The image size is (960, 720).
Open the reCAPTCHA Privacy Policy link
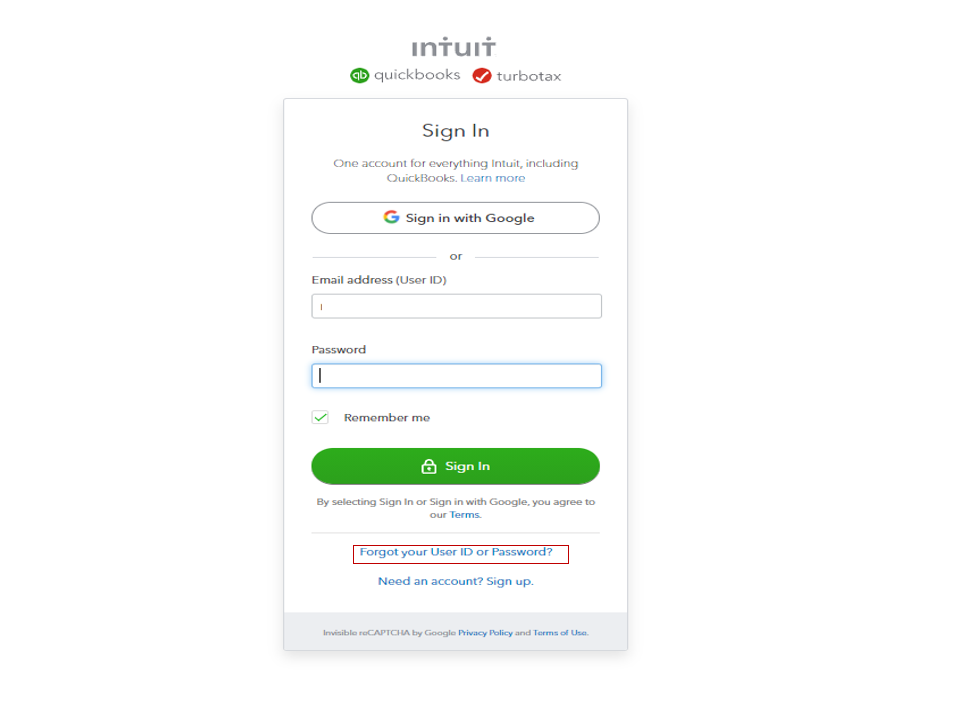tap(485, 633)
